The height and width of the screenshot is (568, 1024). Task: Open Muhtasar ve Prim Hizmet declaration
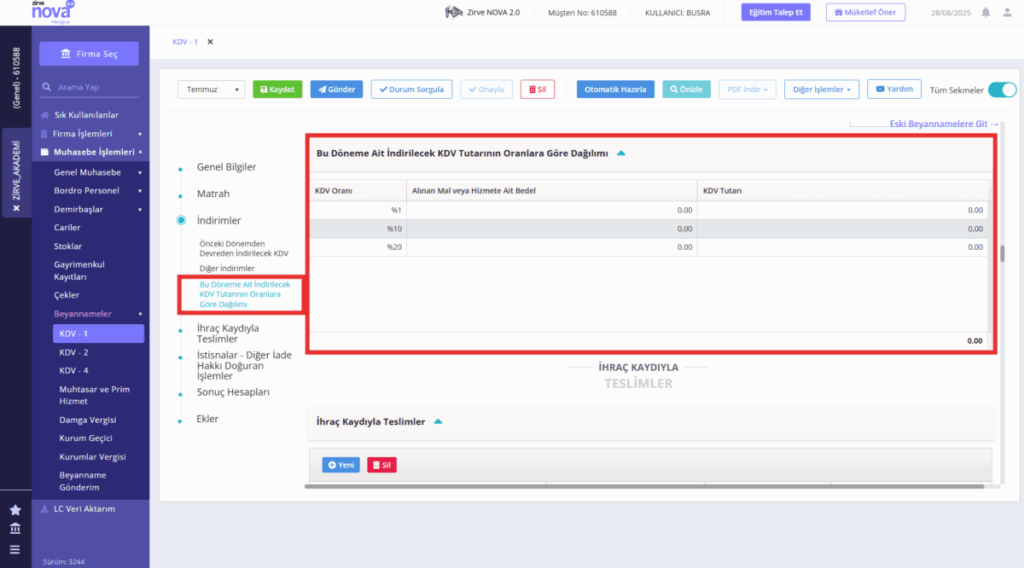coord(95,395)
